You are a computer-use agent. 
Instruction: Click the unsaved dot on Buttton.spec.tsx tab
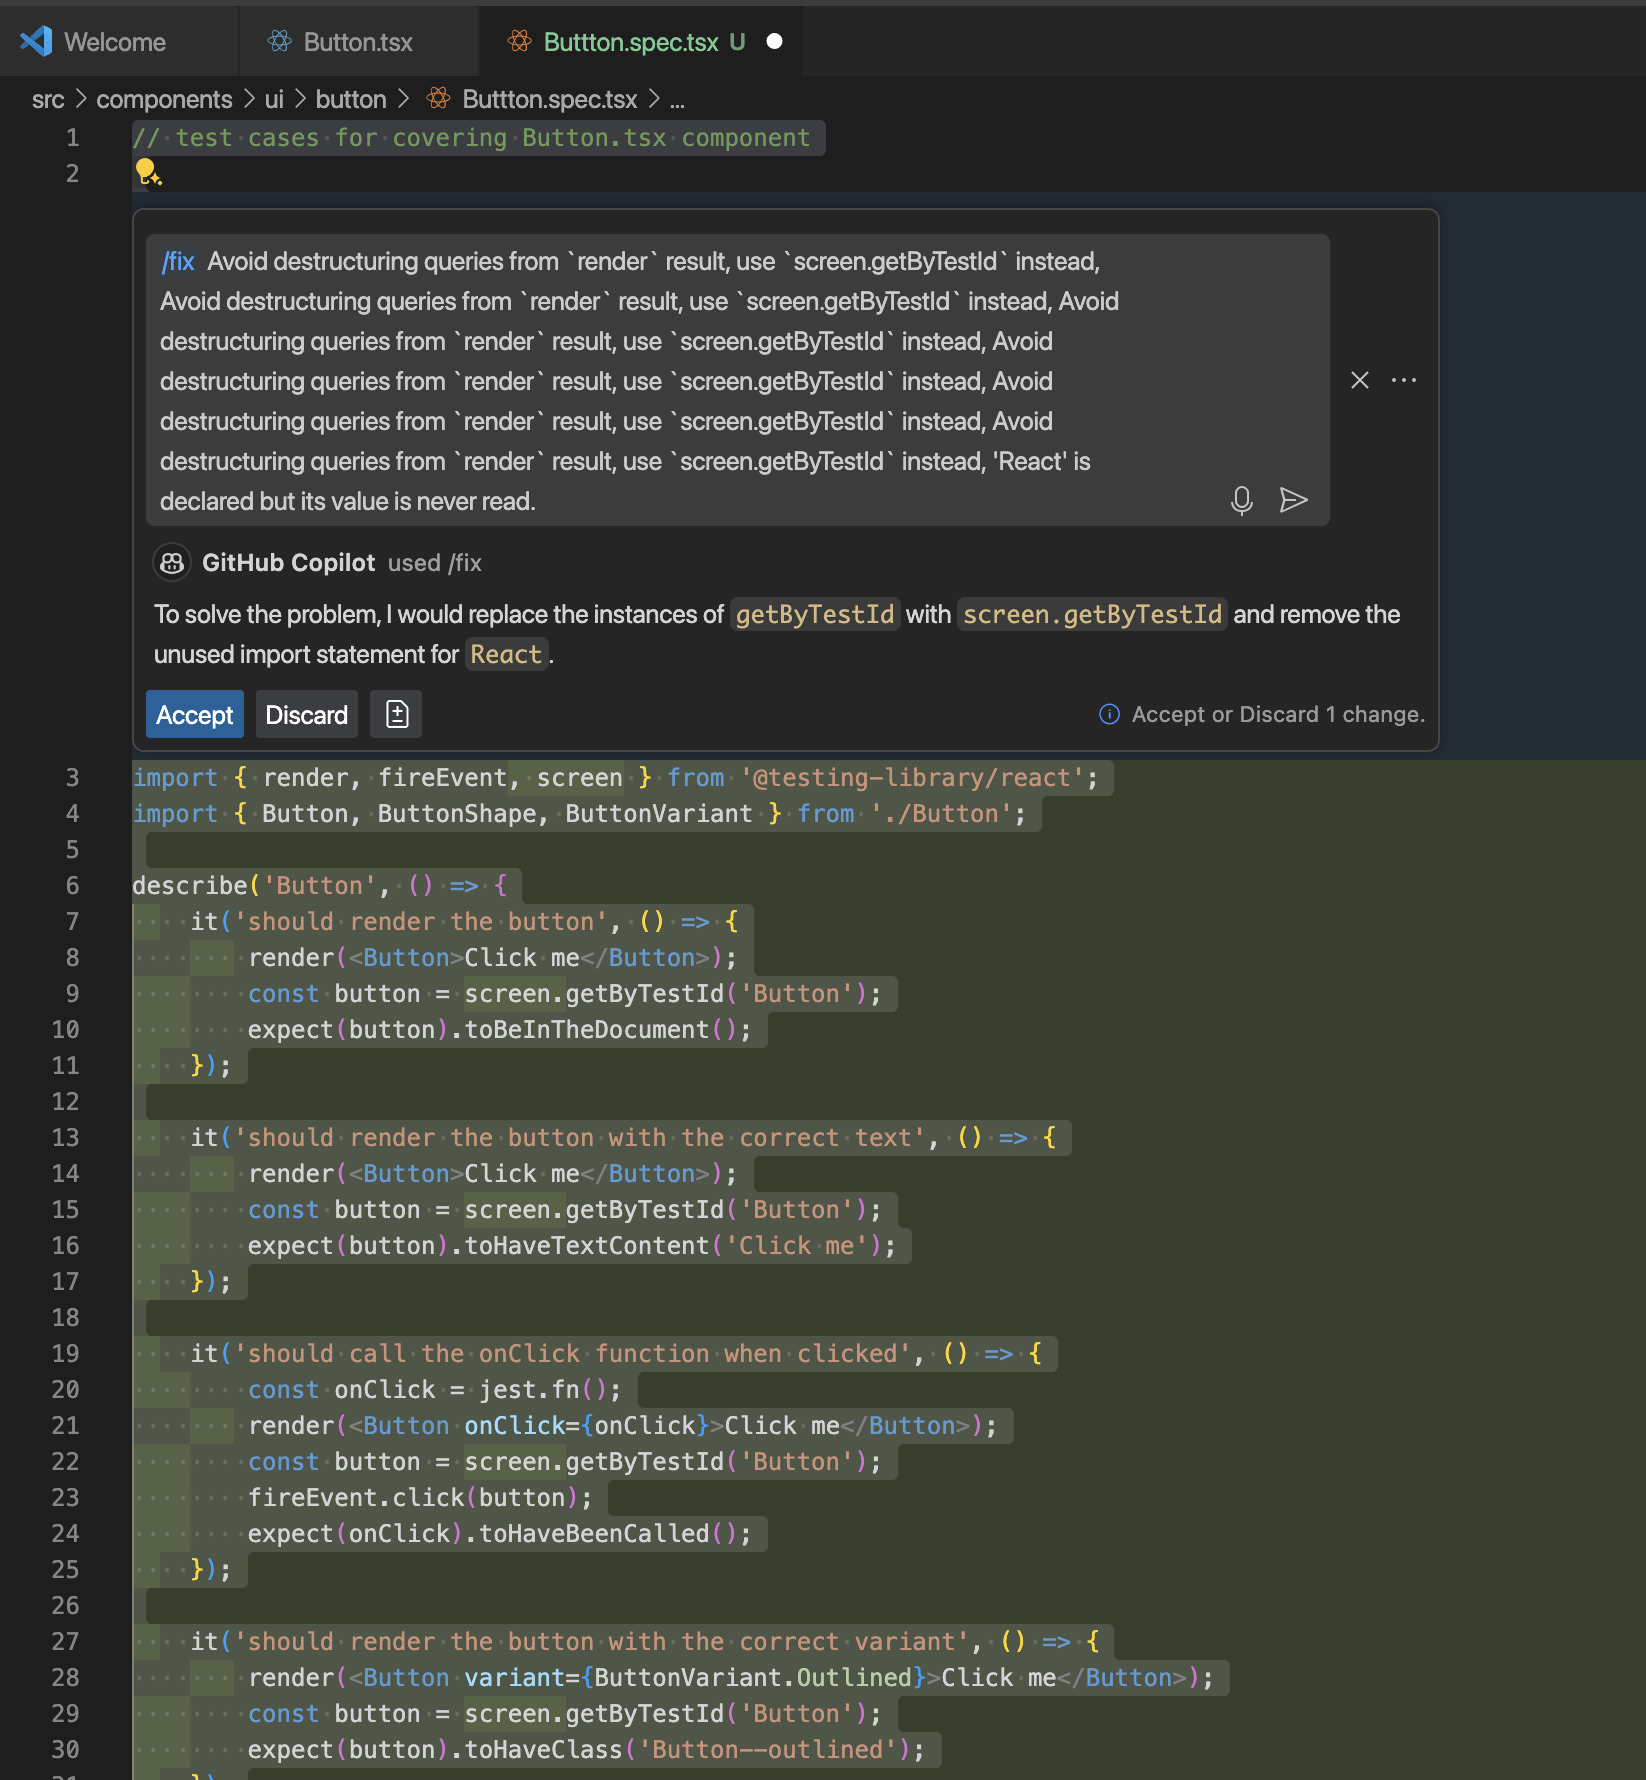pos(774,41)
